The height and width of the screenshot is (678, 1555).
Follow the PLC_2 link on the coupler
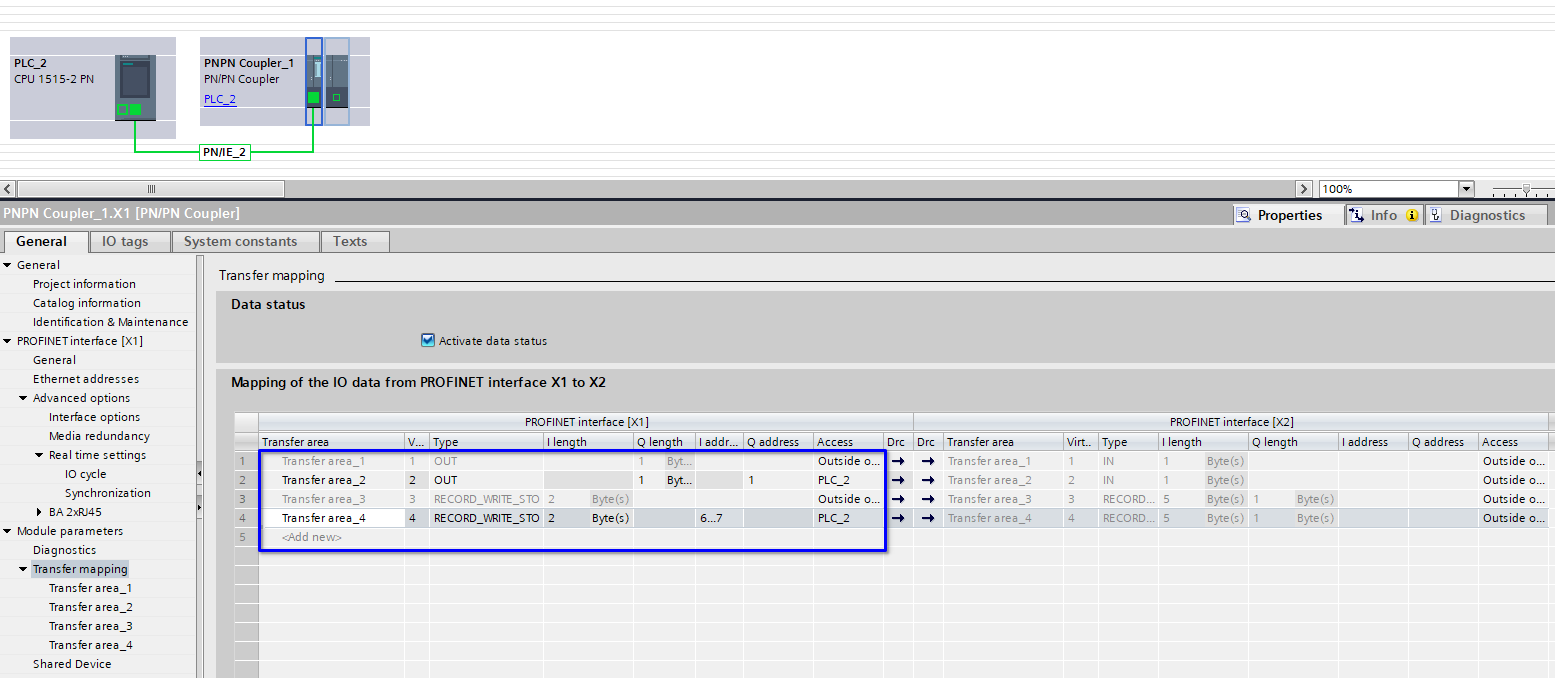220,99
